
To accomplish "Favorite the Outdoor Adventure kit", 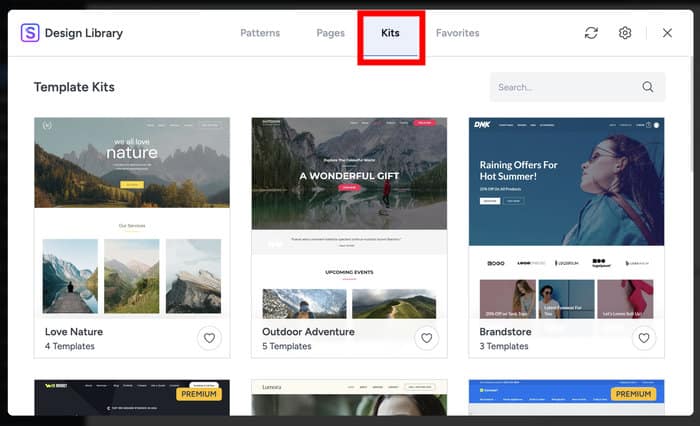I will click(x=426, y=338).
